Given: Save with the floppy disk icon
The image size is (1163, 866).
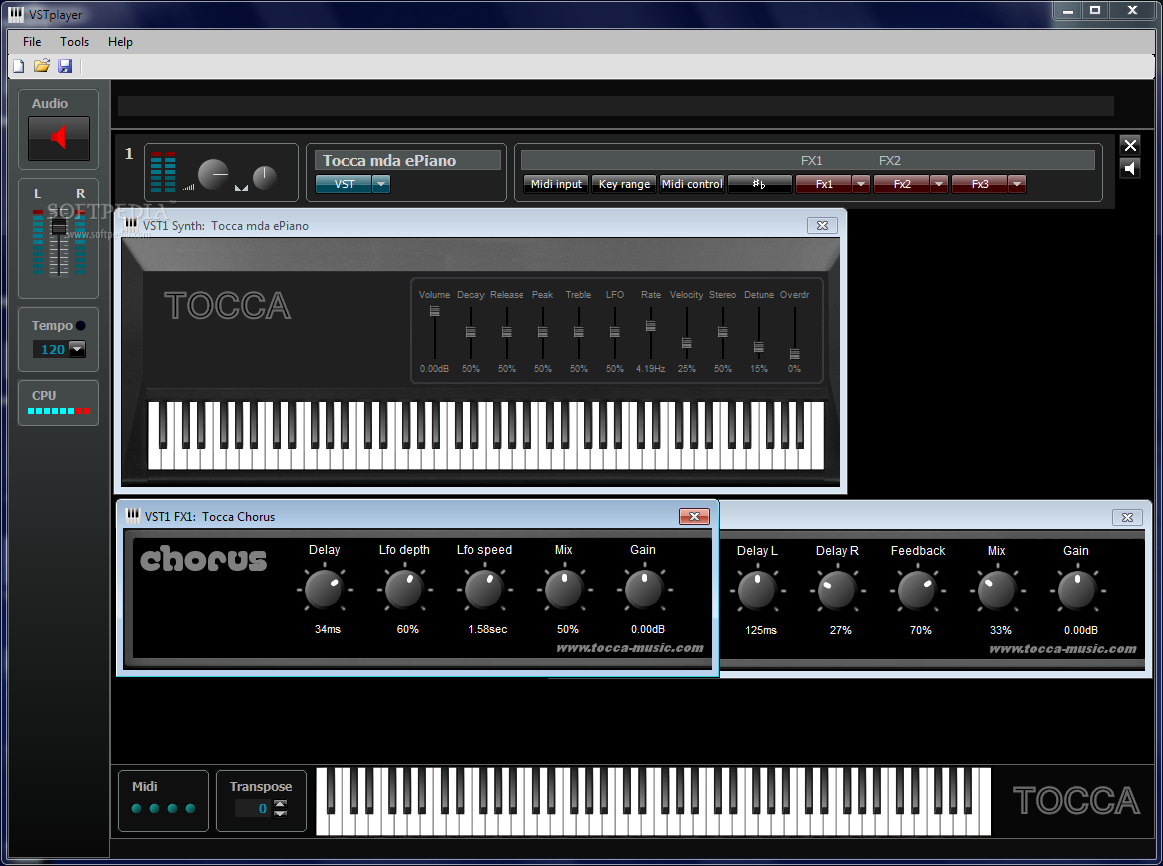Looking at the screenshot, I should tap(65, 66).
